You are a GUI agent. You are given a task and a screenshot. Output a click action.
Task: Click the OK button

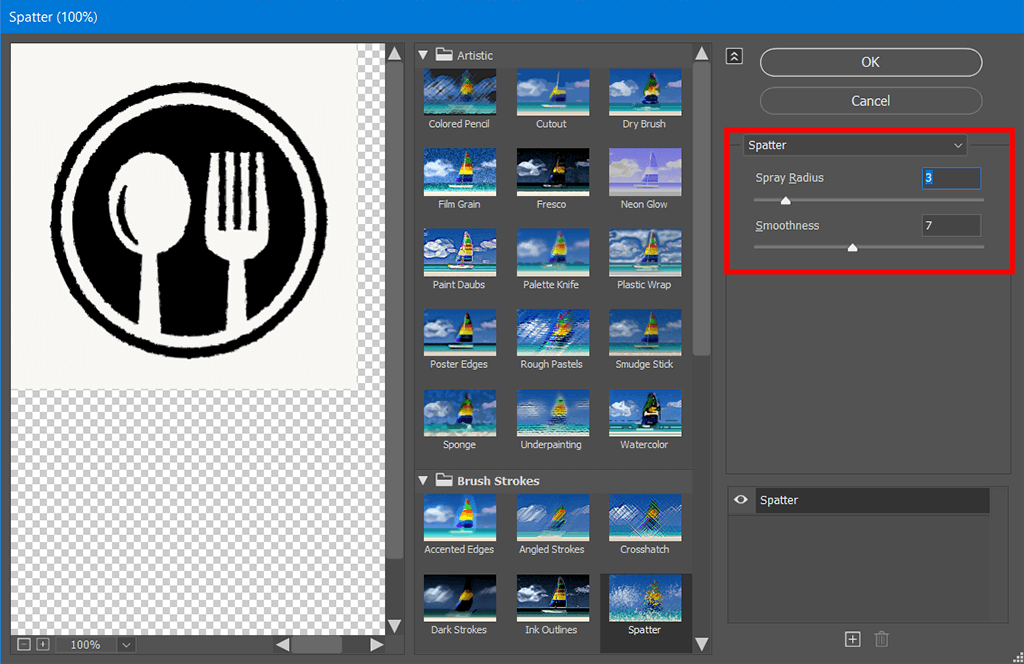coord(871,62)
